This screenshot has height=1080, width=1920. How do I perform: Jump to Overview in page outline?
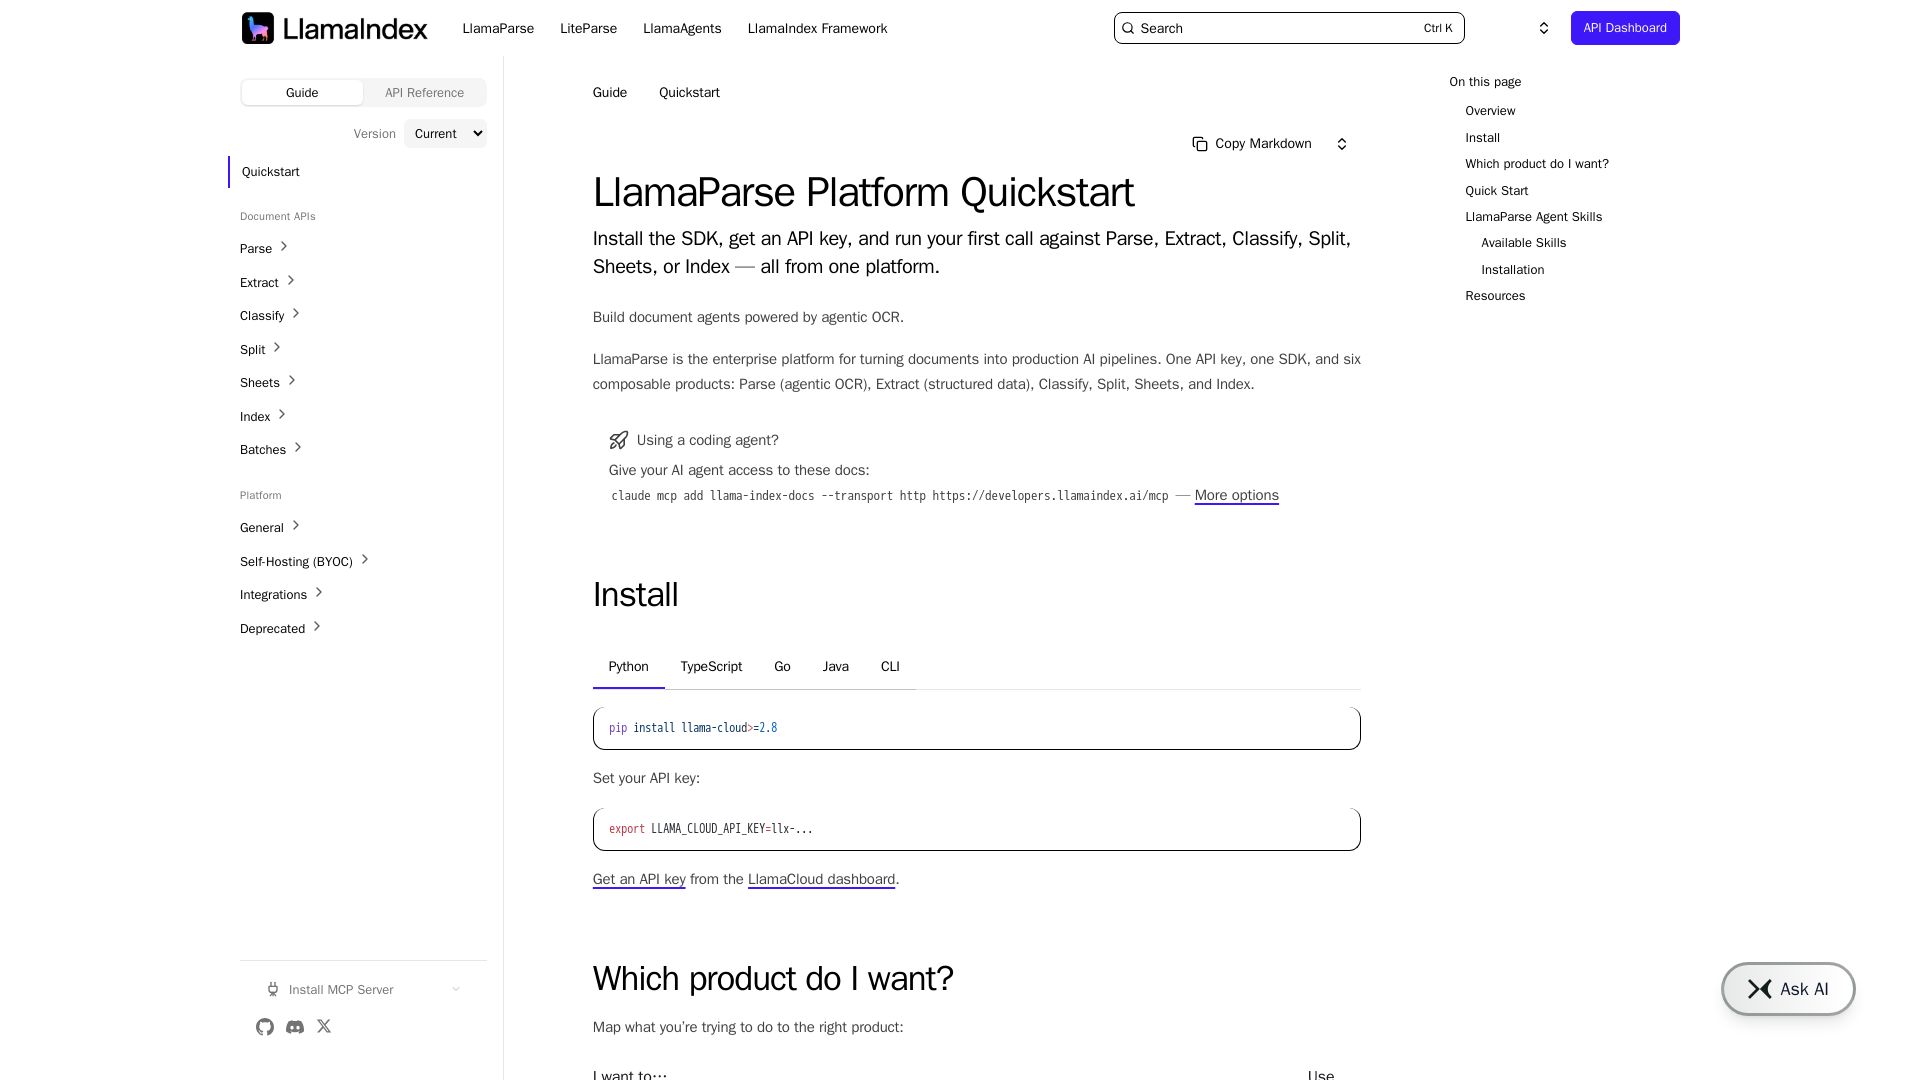(x=1490, y=111)
